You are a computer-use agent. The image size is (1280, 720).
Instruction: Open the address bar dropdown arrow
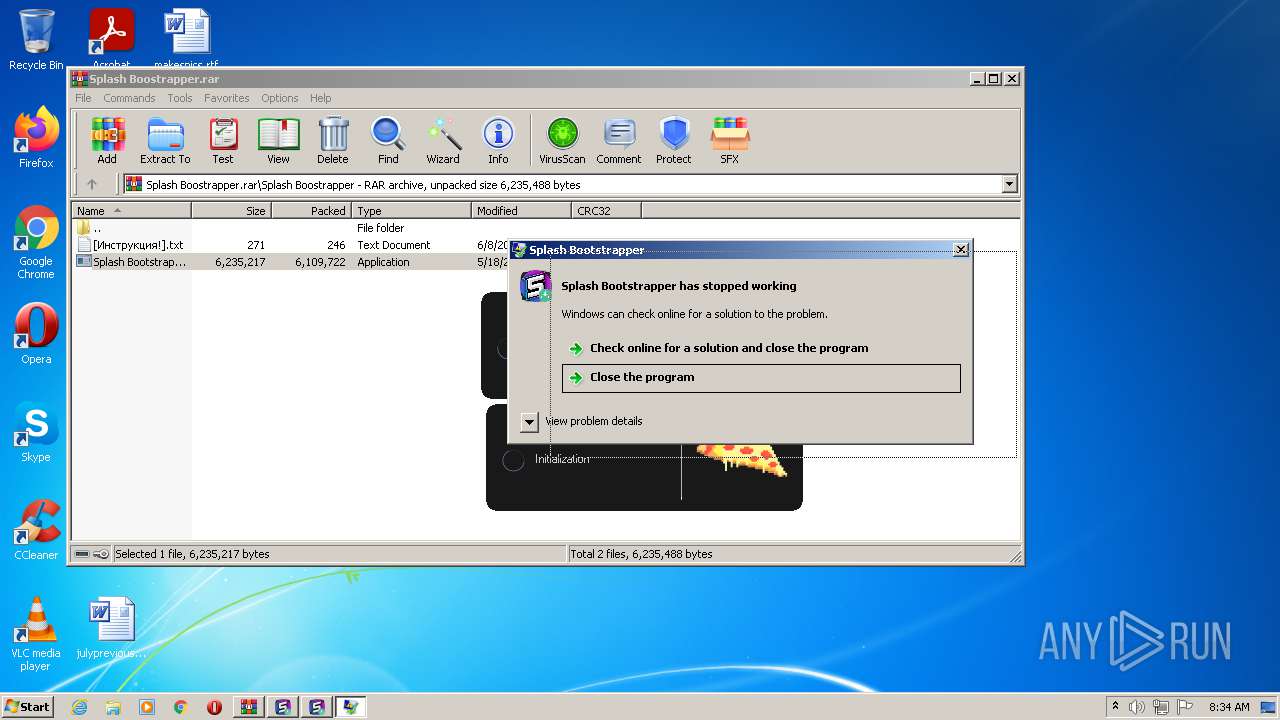coord(1009,184)
